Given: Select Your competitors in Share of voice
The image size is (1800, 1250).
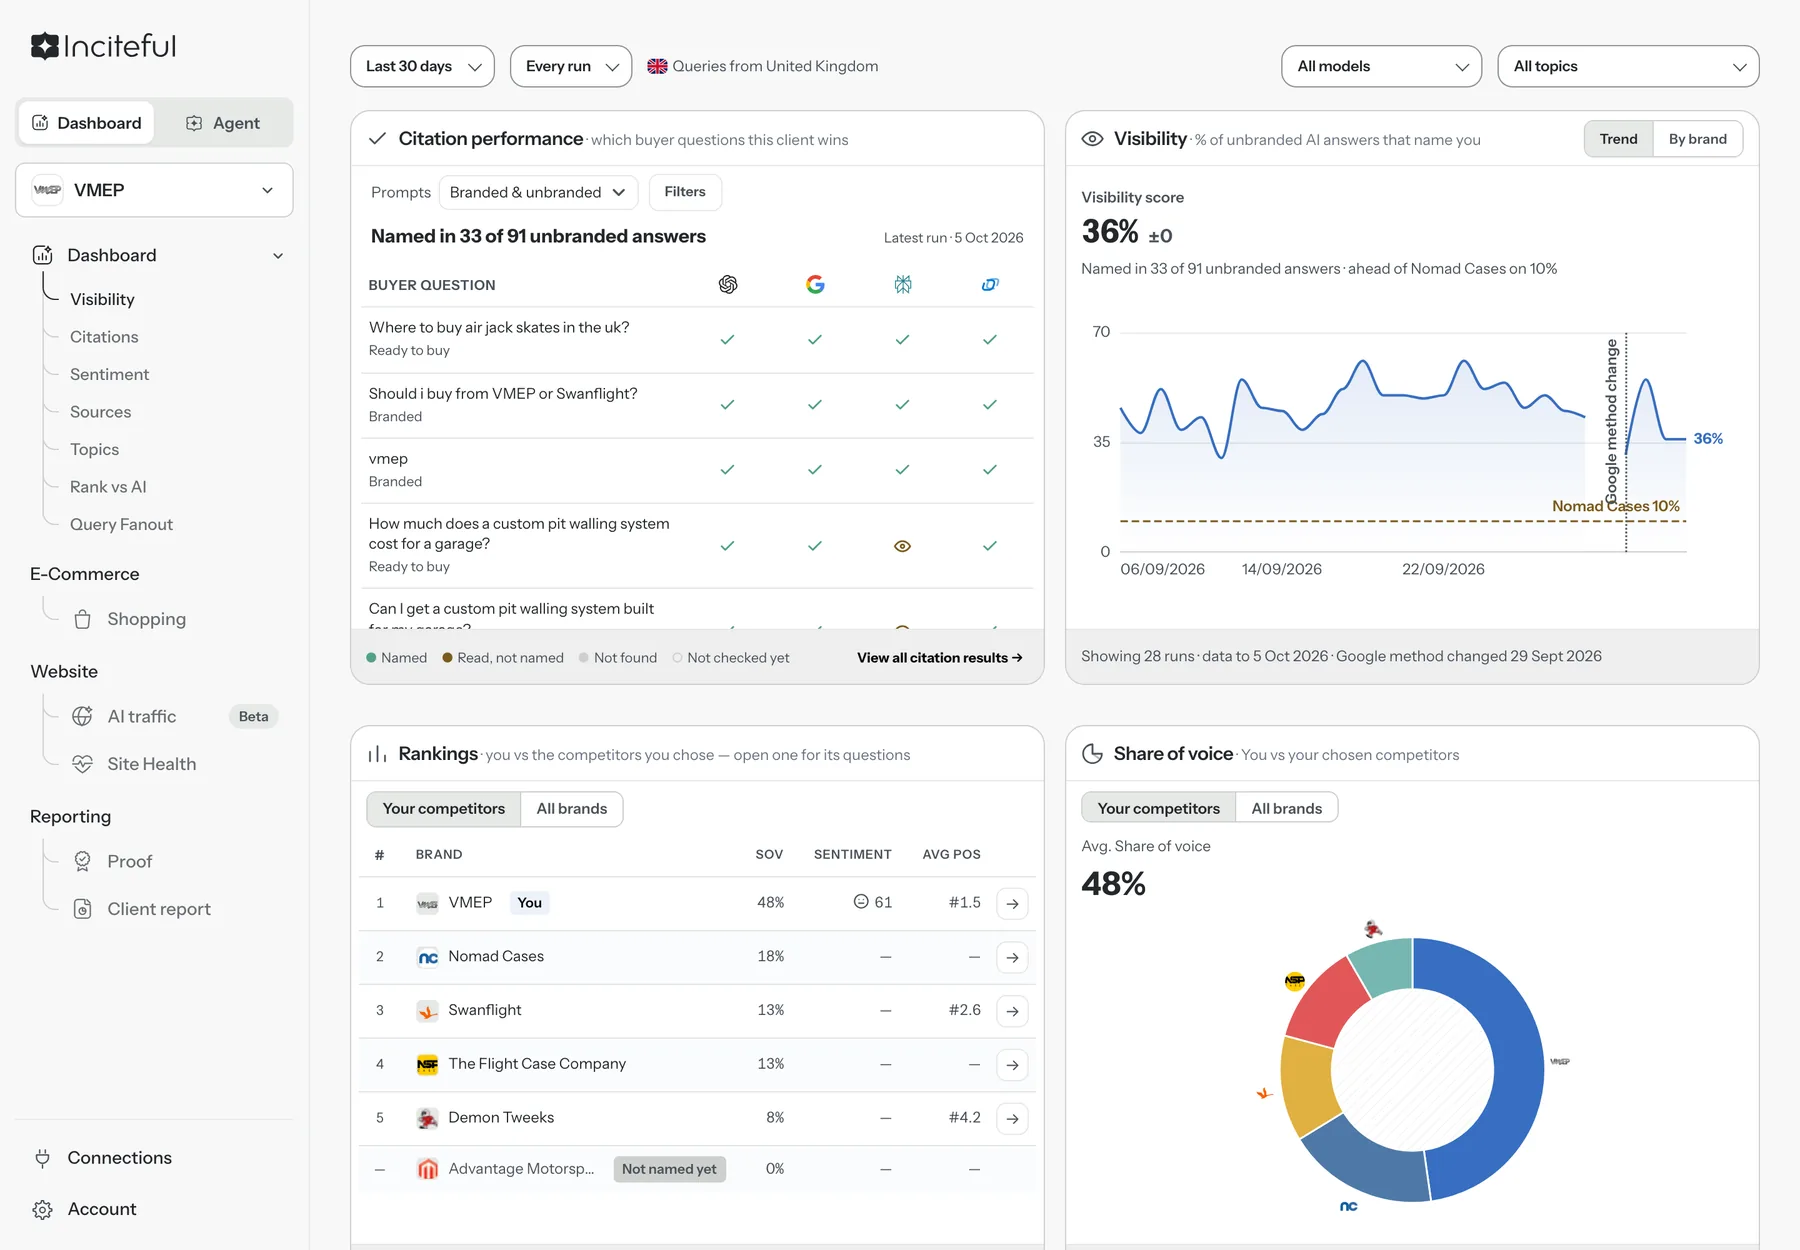Looking at the screenshot, I should [x=1158, y=809].
